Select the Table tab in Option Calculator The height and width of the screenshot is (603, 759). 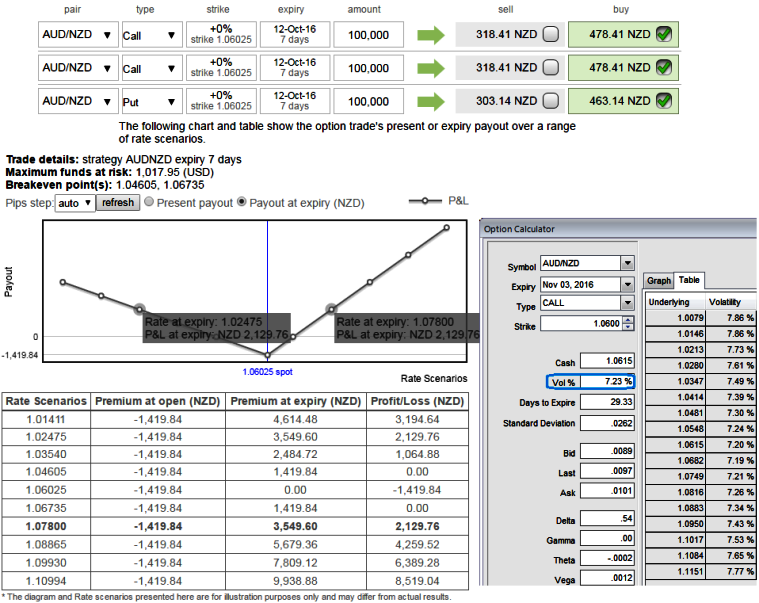(689, 281)
